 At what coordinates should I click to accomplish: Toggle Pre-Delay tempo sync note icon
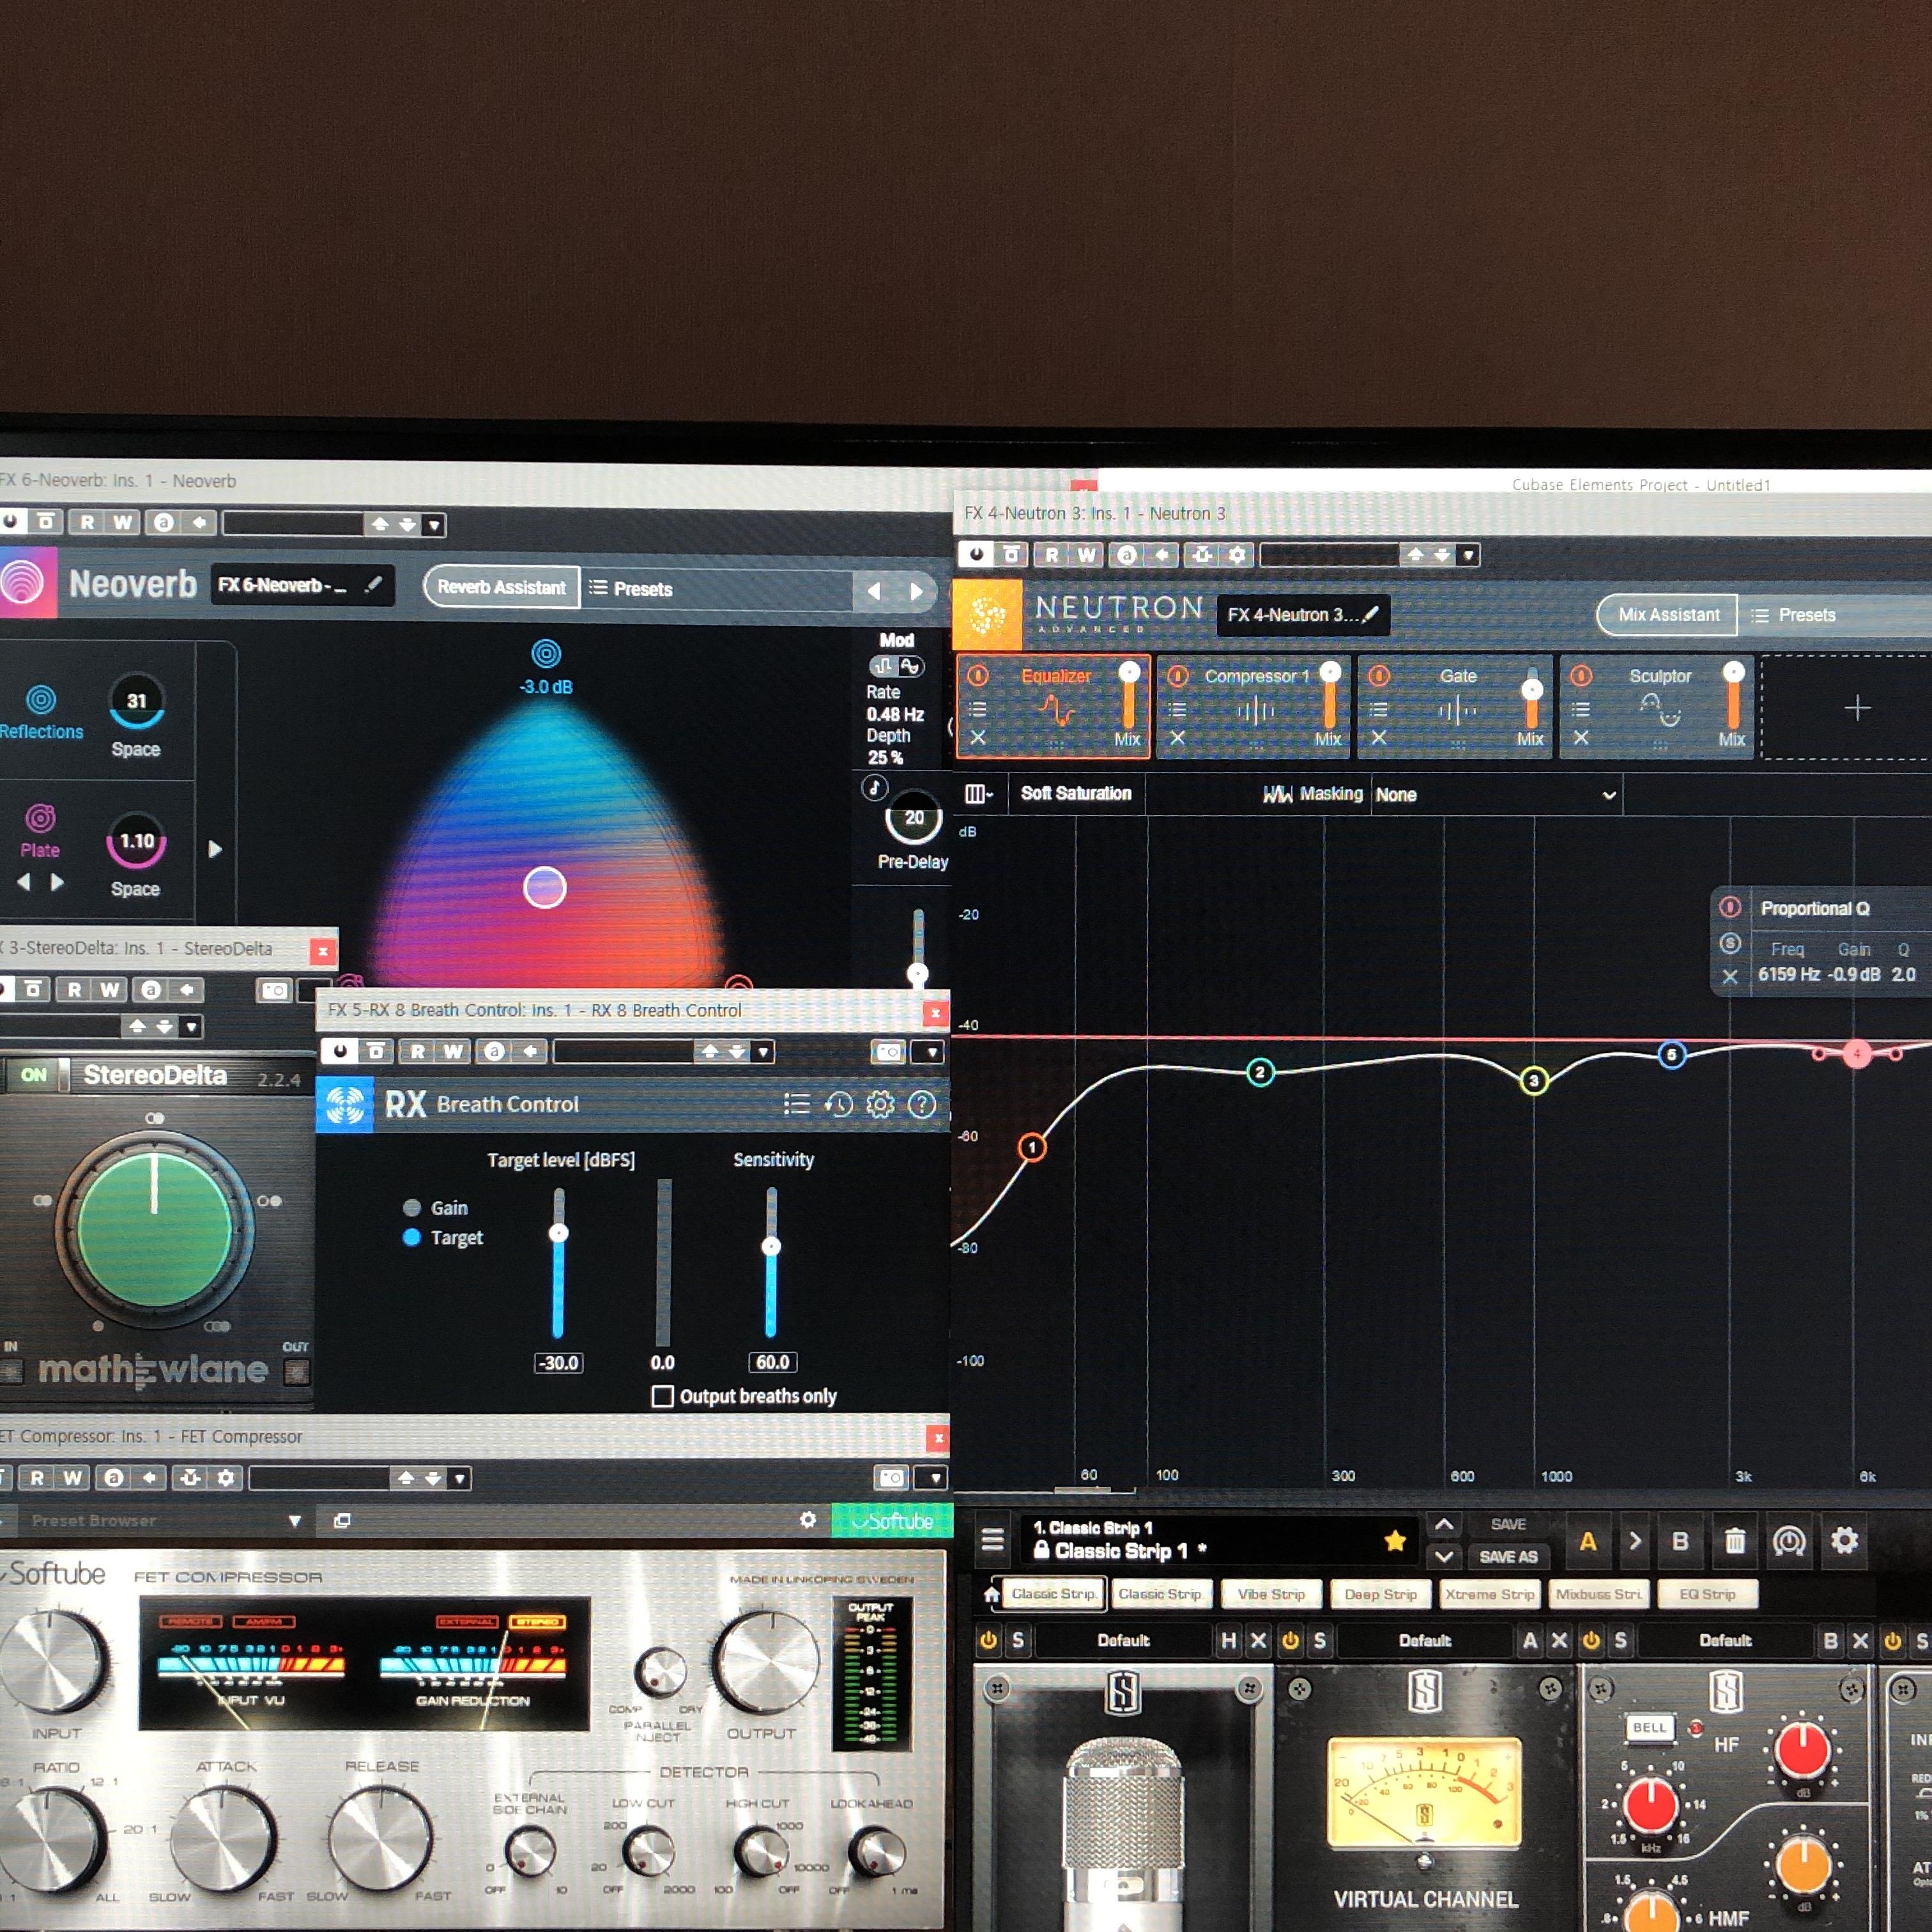(x=875, y=787)
